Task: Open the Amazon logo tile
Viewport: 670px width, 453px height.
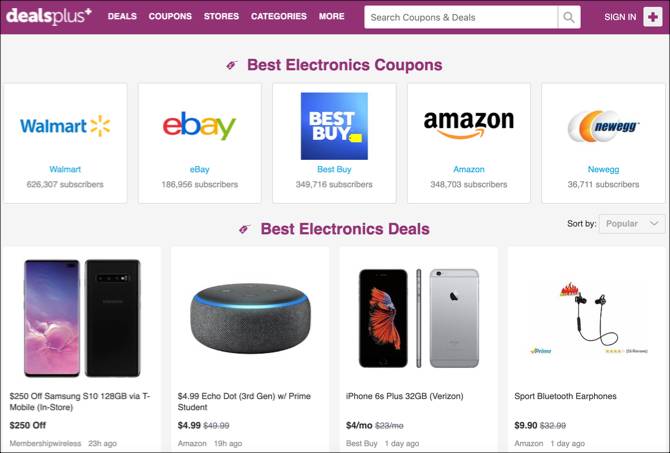Action: (468, 124)
